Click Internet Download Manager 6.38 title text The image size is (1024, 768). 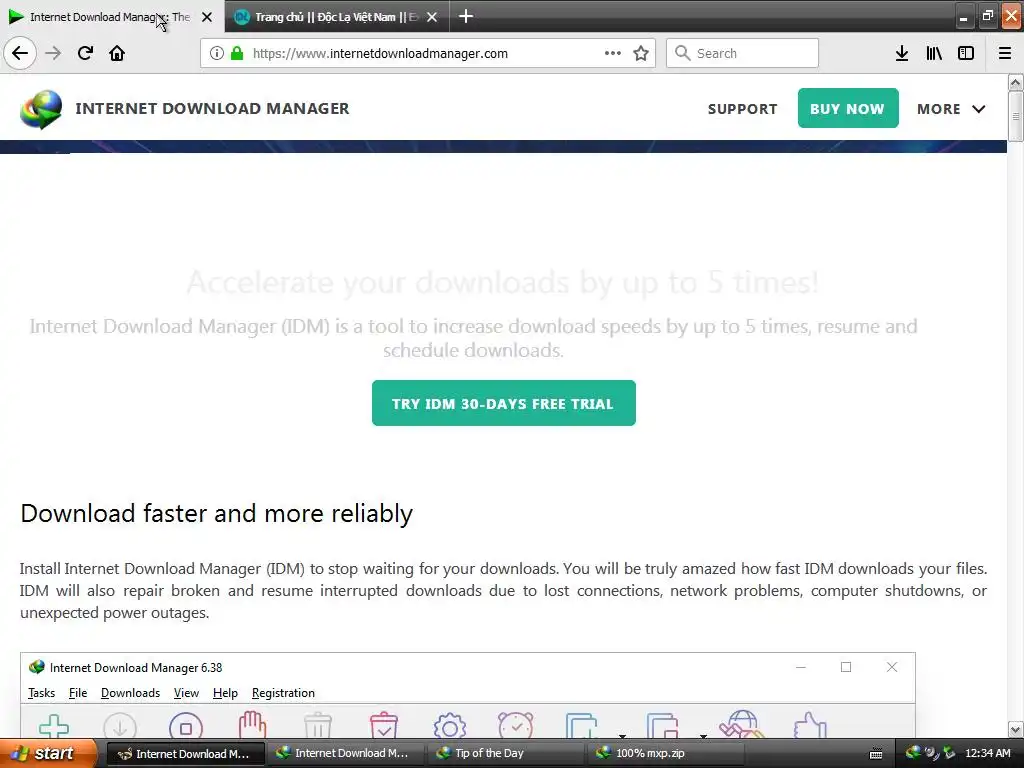tap(136, 667)
